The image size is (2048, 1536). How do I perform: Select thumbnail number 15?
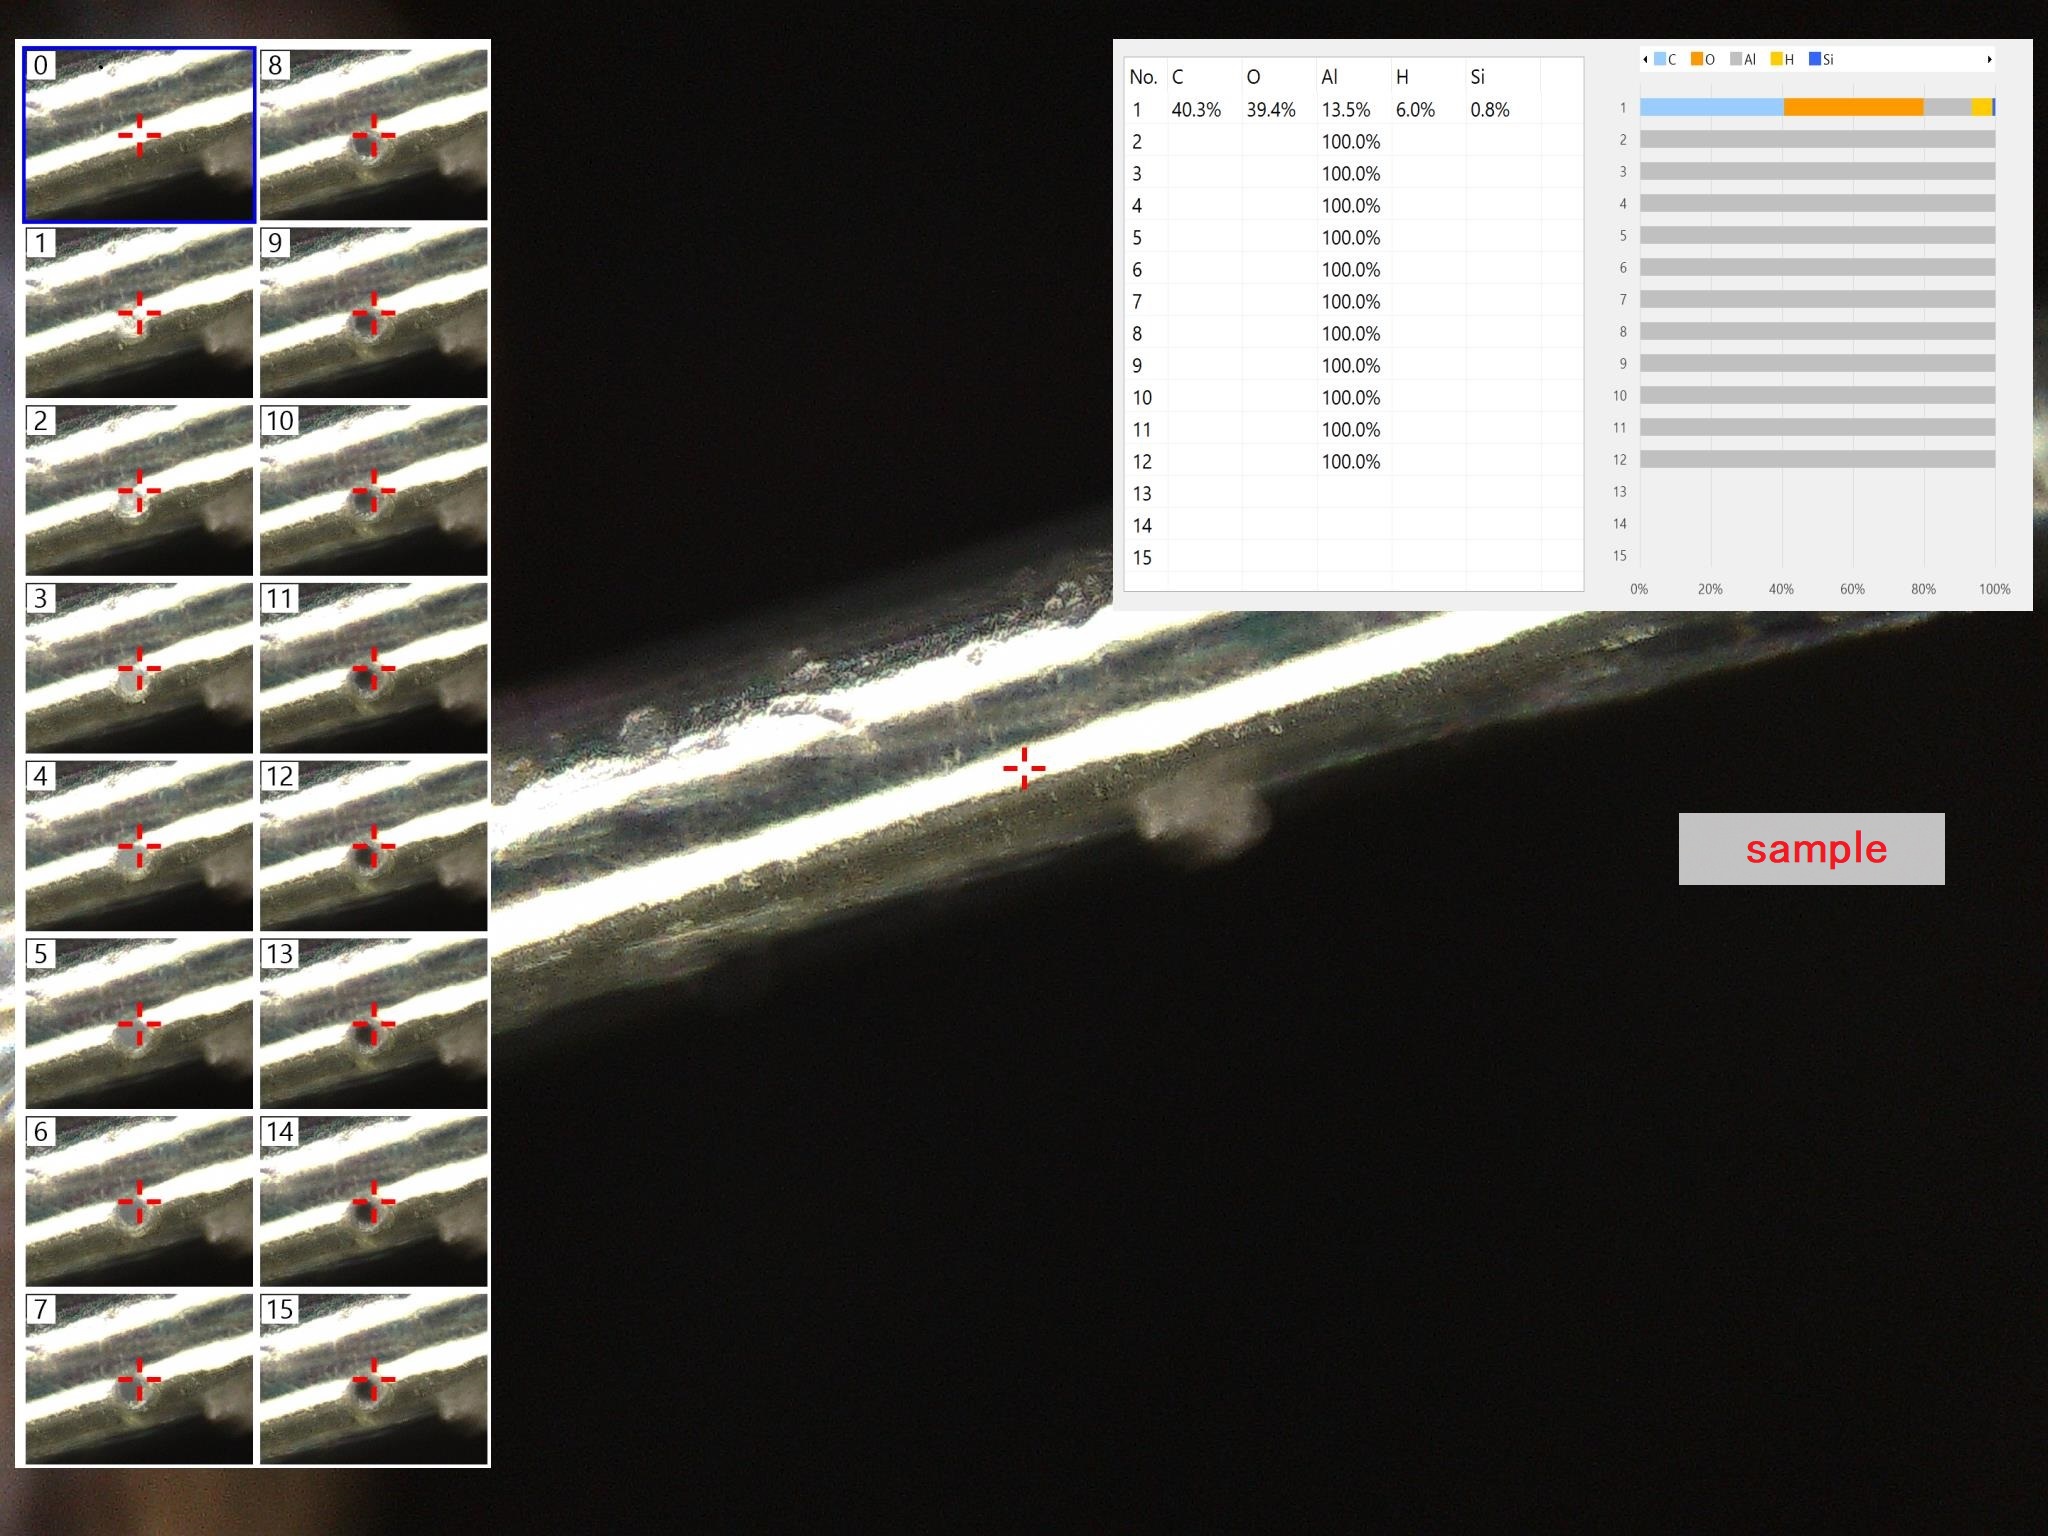[x=374, y=1379]
